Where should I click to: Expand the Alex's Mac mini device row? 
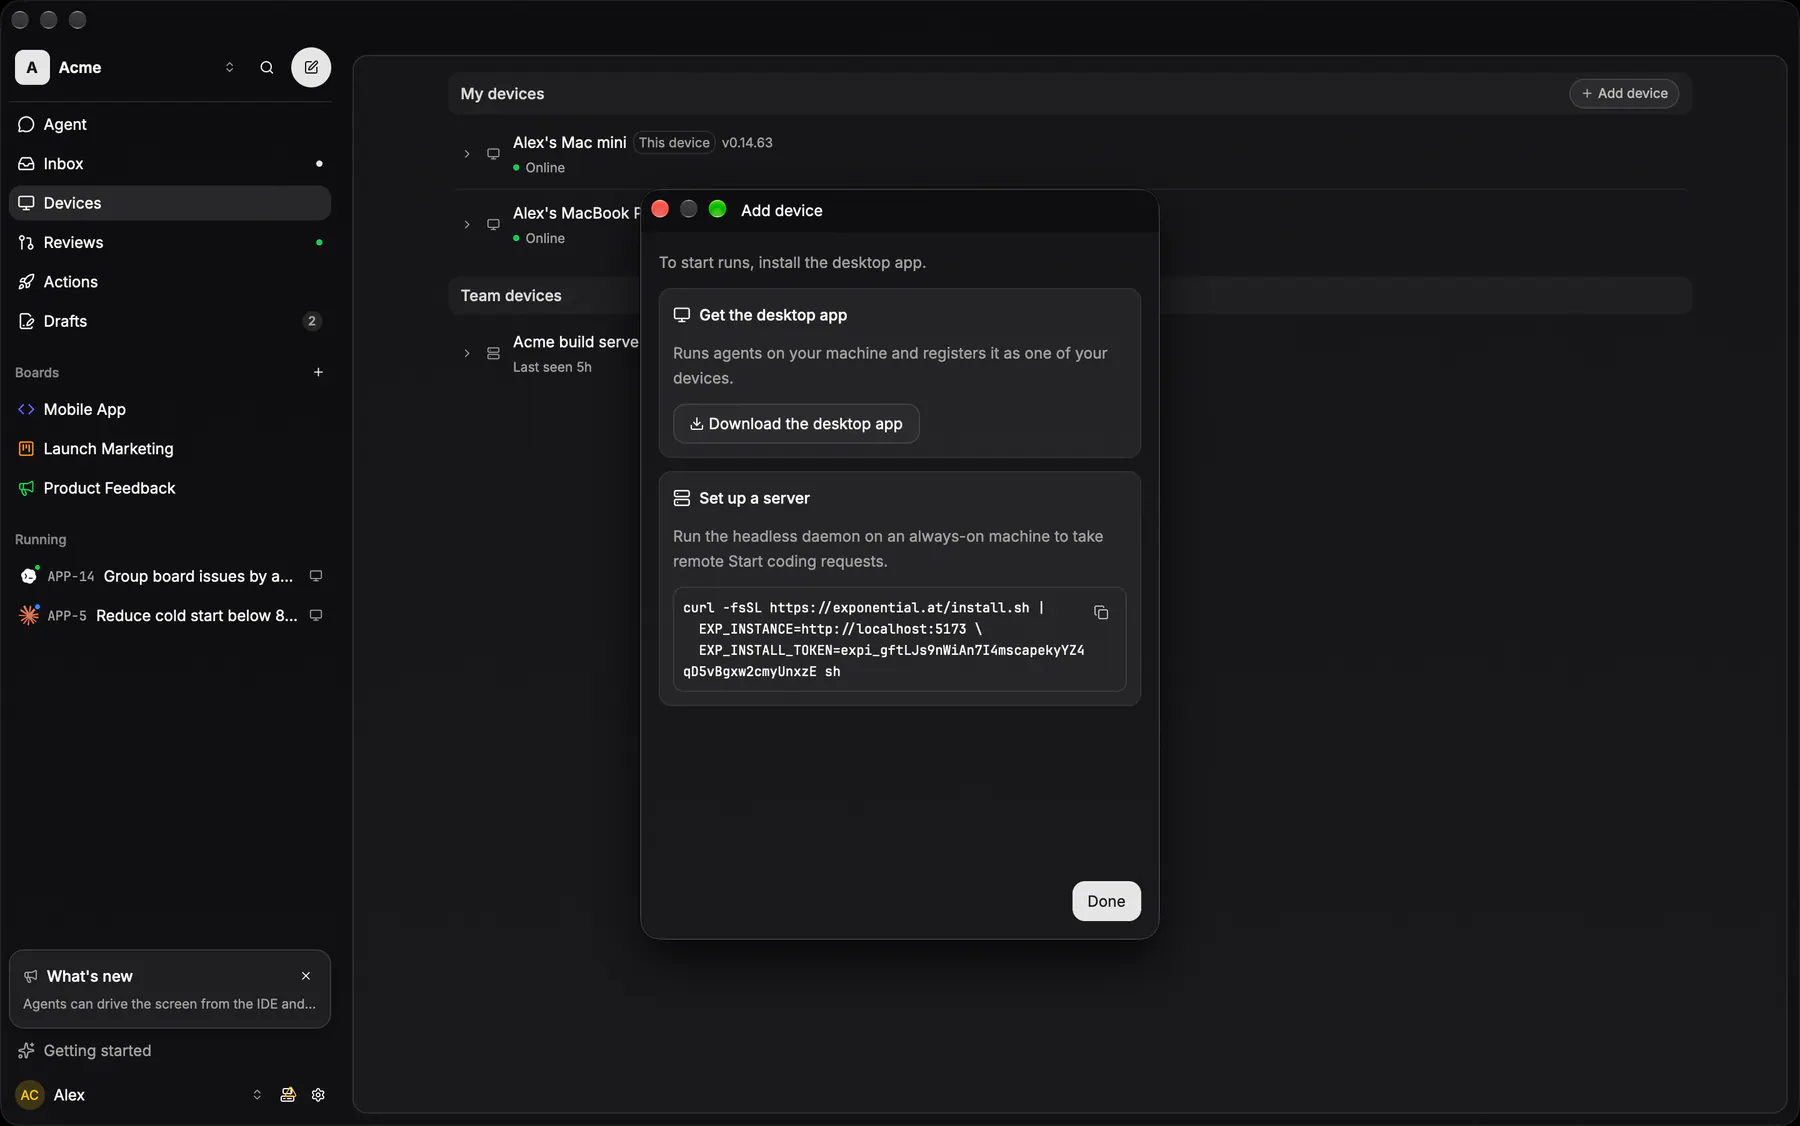click(x=467, y=154)
